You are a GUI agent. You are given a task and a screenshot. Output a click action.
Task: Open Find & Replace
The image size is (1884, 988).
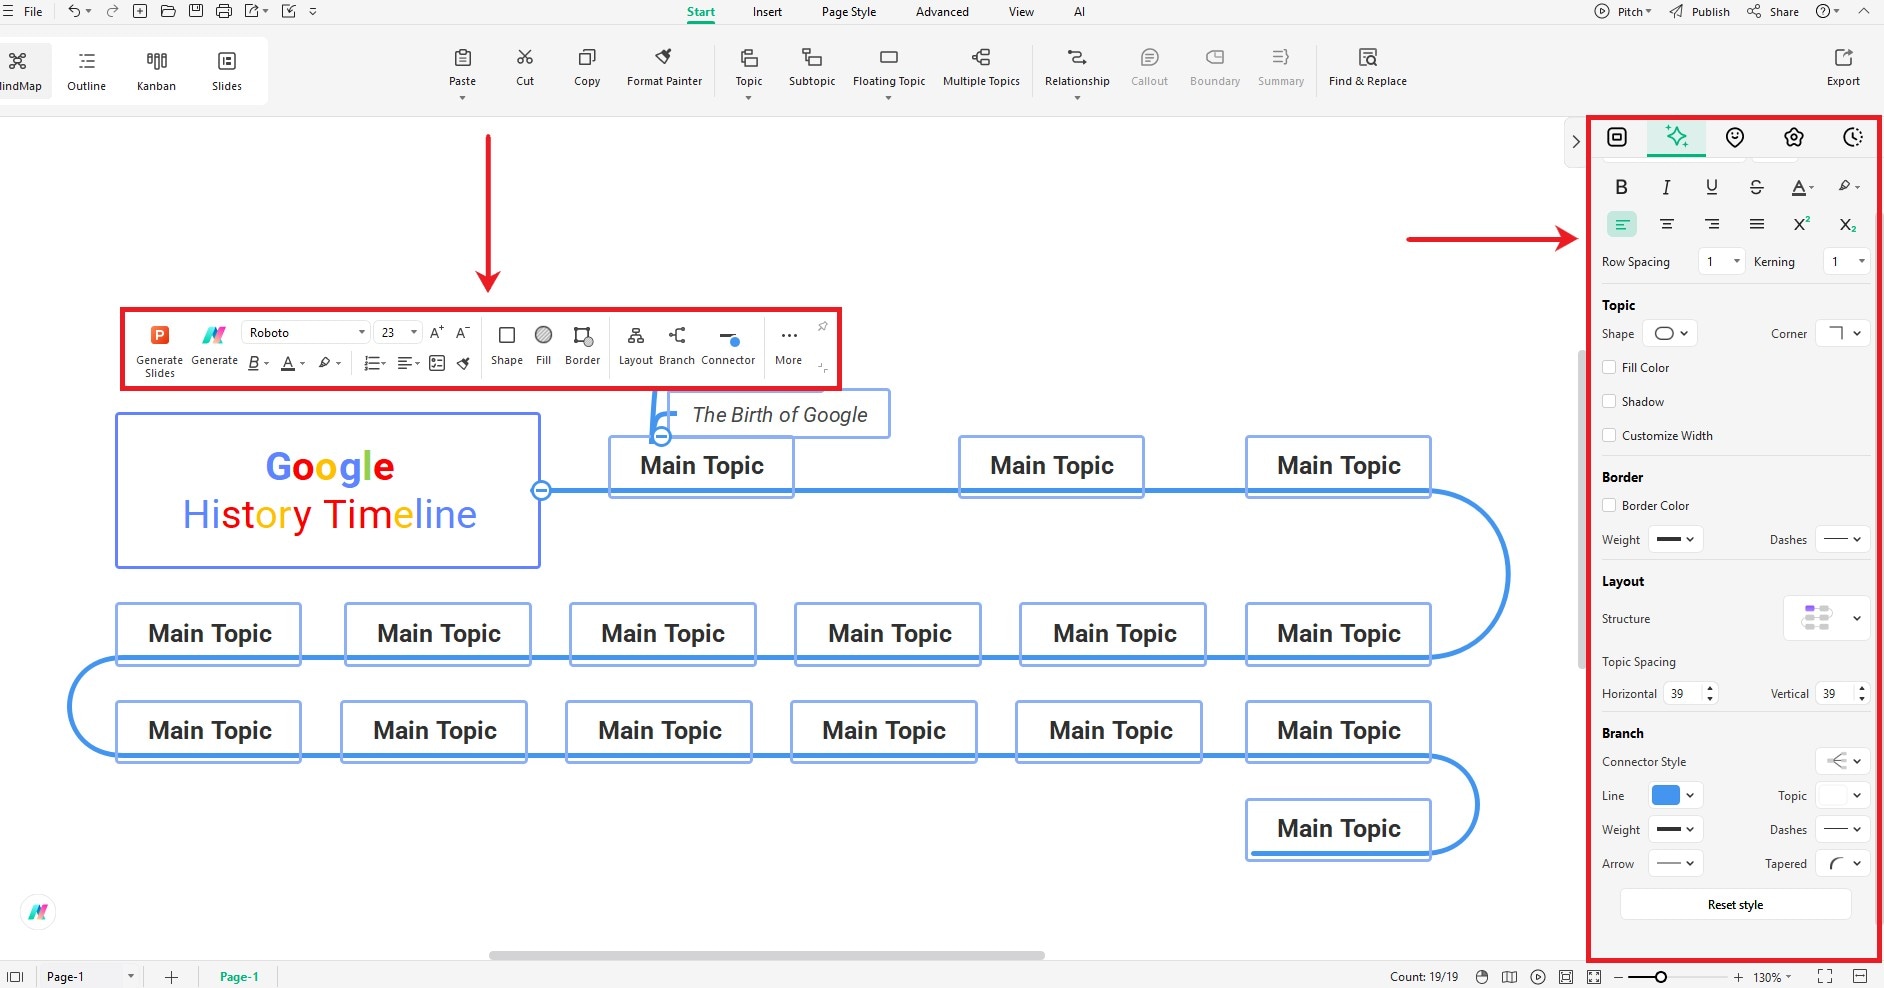(x=1368, y=67)
